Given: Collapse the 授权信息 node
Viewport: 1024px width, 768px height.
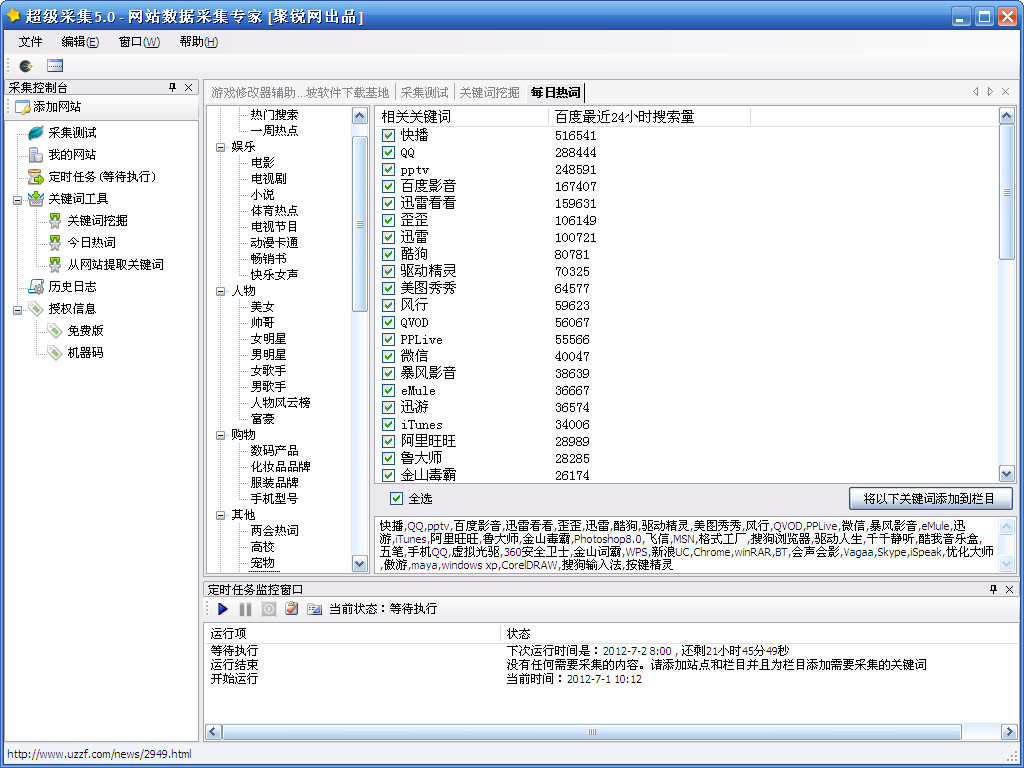Looking at the screenshot, I should click(x=18, y=310).
